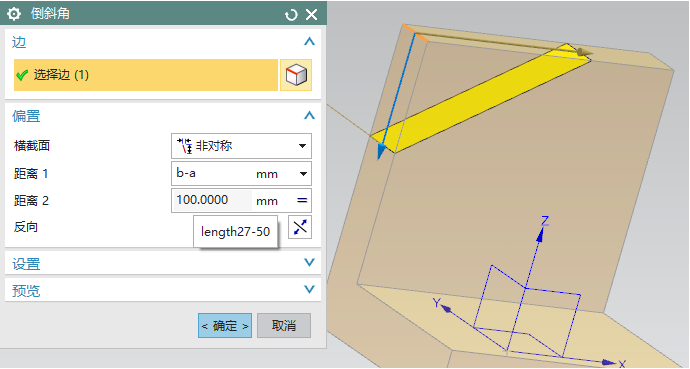Open the 距离 1 dropdown arrow
Screen dimensions: 690x369
(303, 174)
